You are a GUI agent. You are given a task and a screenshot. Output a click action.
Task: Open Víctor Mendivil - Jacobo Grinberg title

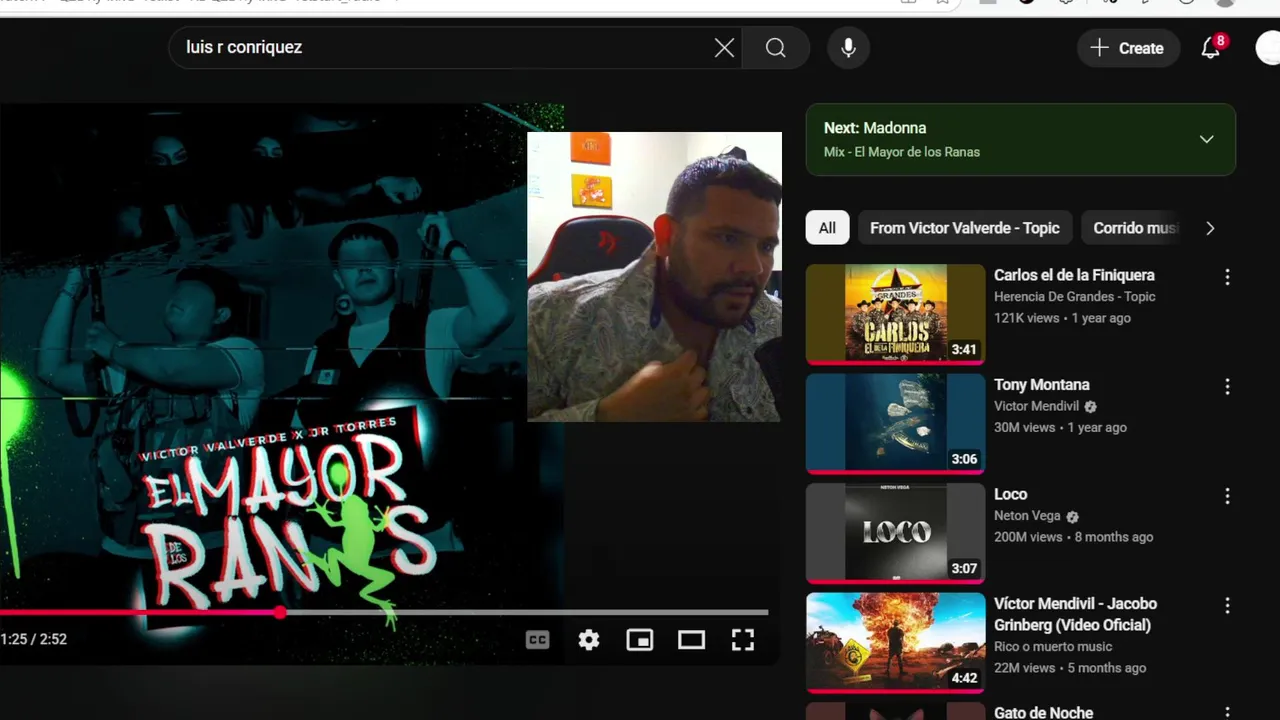point(1075,614)
